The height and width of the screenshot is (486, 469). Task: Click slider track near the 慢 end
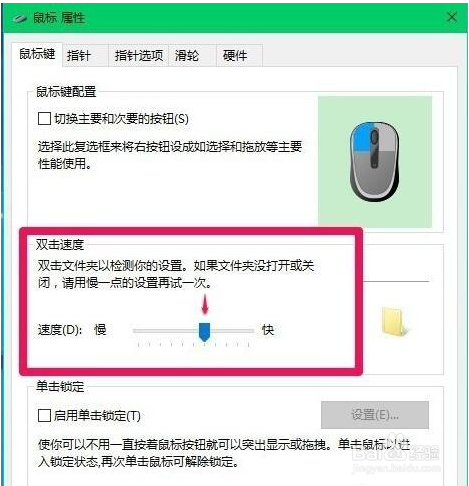[143, 331]
